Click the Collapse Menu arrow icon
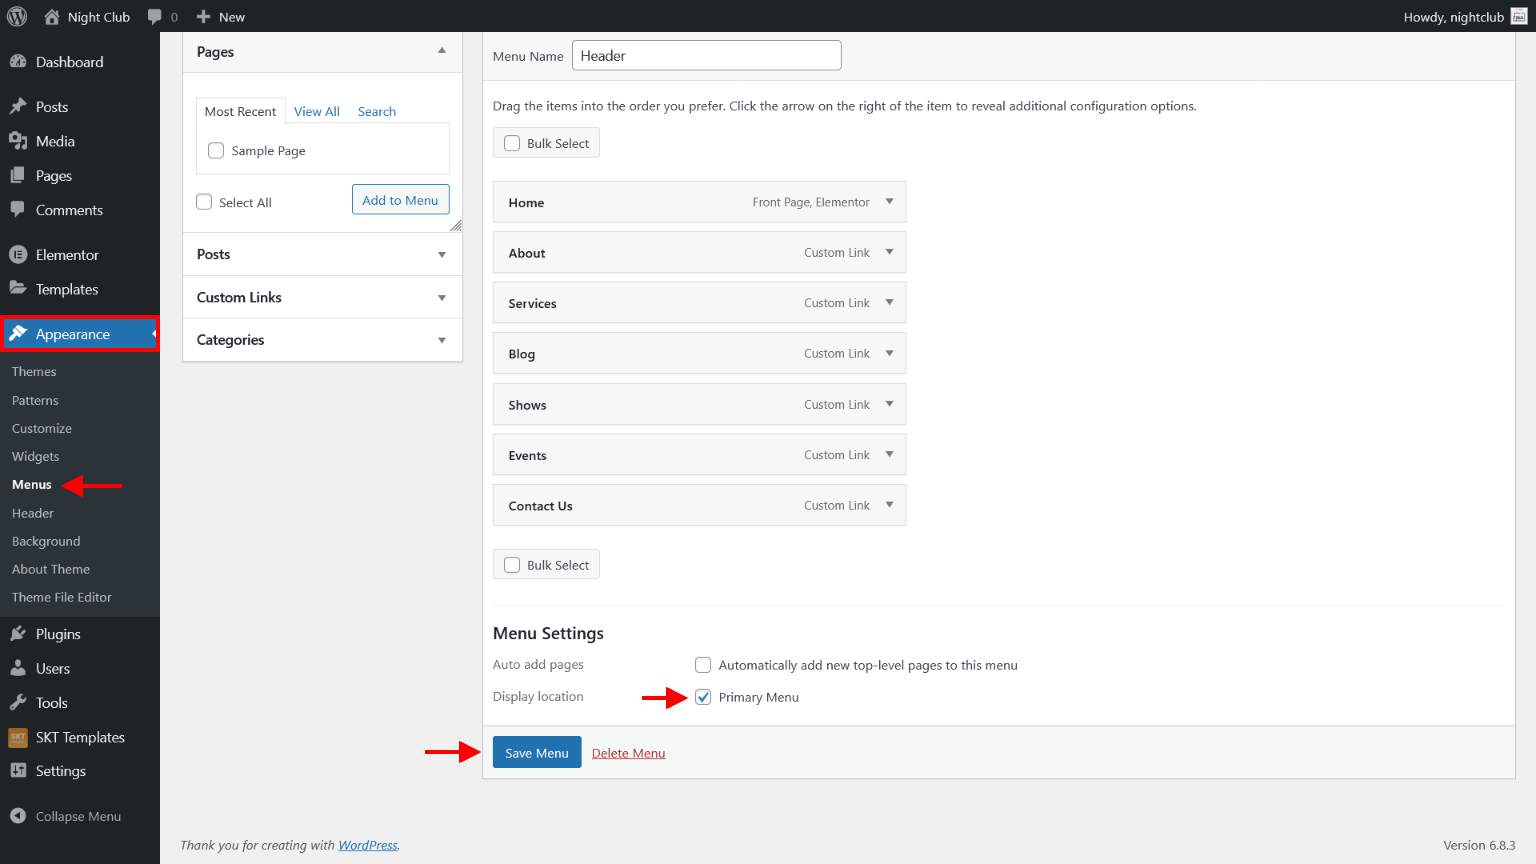The width and height of the screenshot is (1536, 864). [18, 816]
